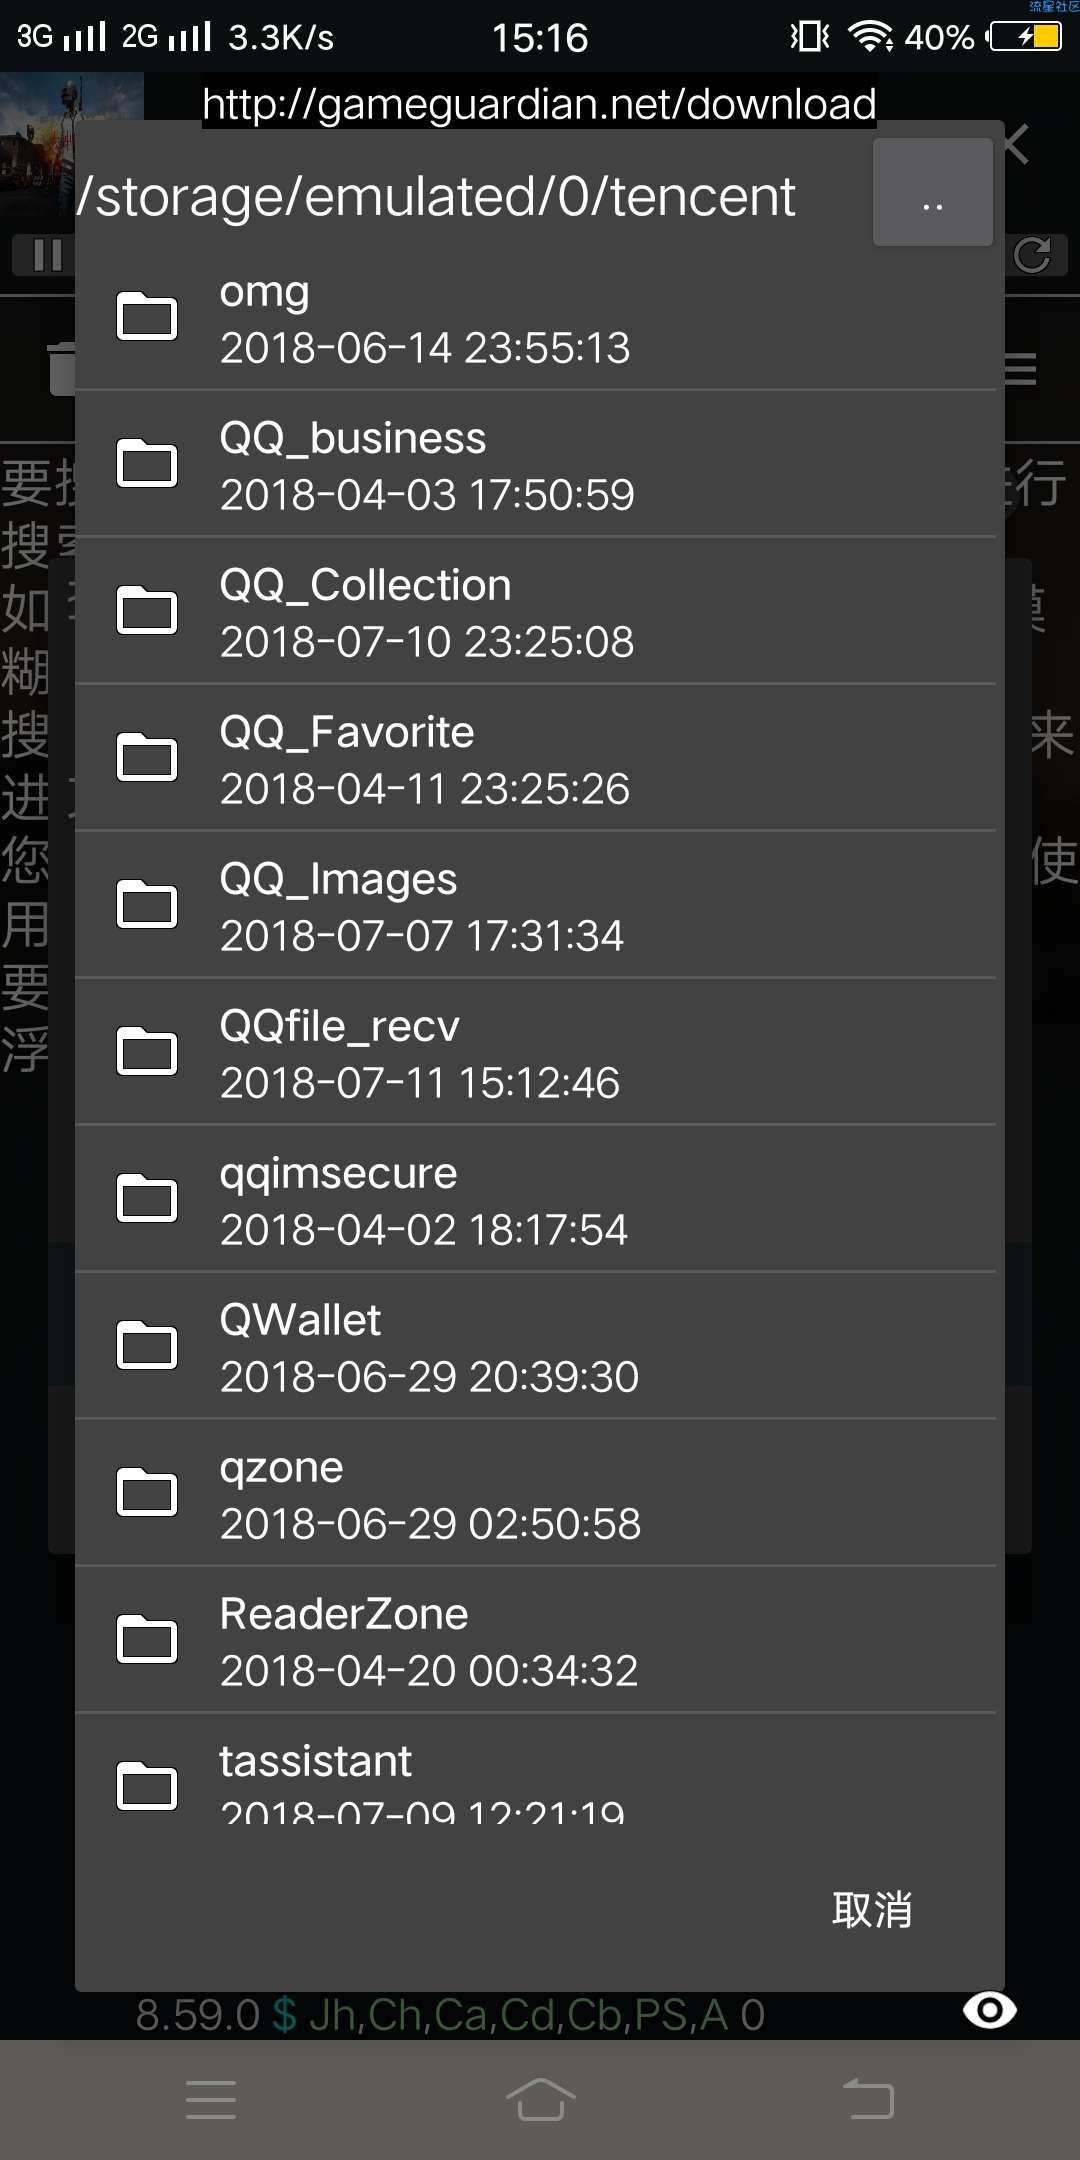Click the pause icon behind the dialog

(x=45, y=255)
